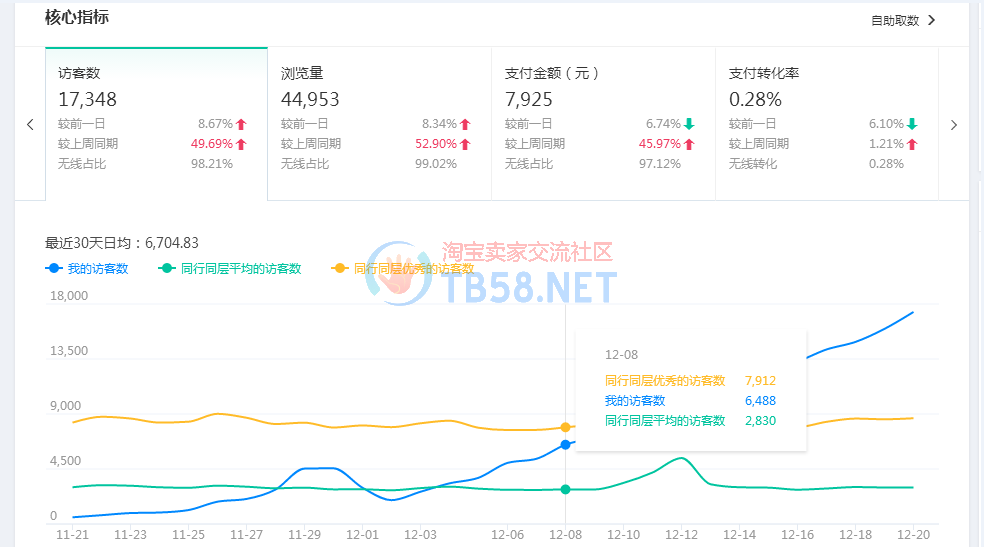Click the left carousel arrow beside 访客数
The image size is (984, 547).
tap(30, 125)
